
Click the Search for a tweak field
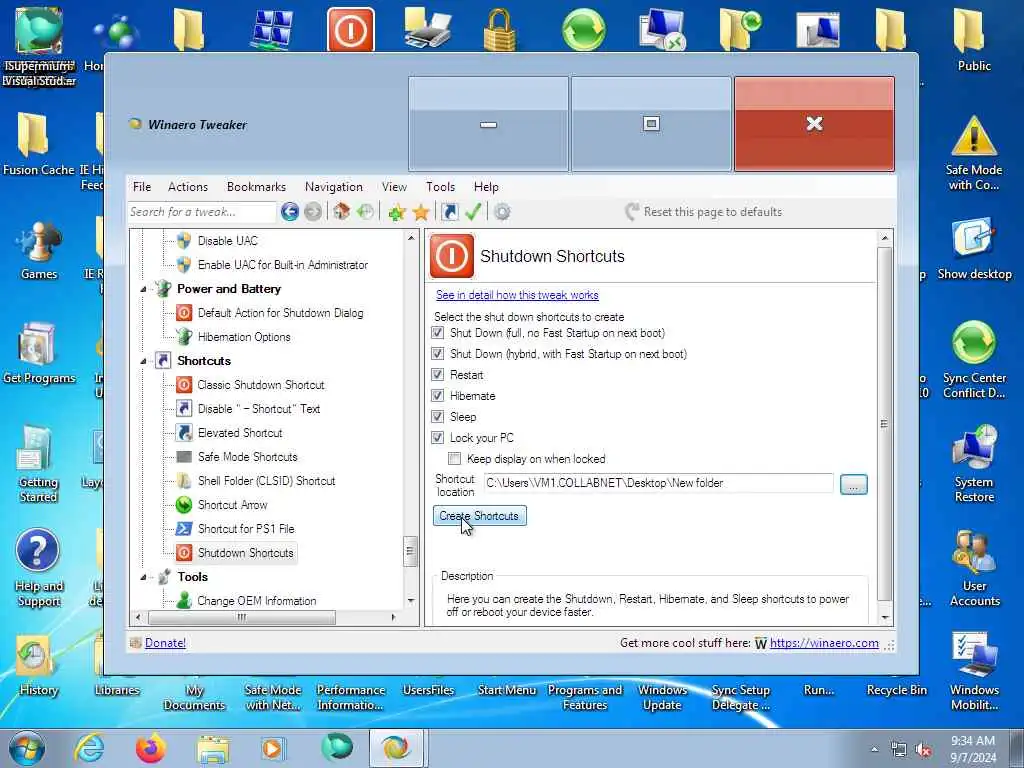(202, 212)
